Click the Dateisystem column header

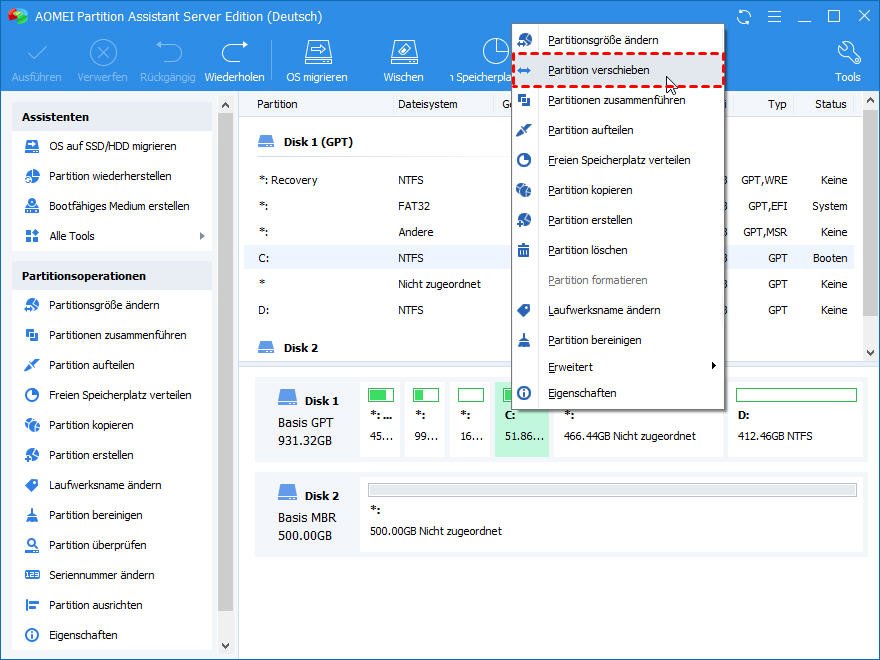[x=428, y=104]
